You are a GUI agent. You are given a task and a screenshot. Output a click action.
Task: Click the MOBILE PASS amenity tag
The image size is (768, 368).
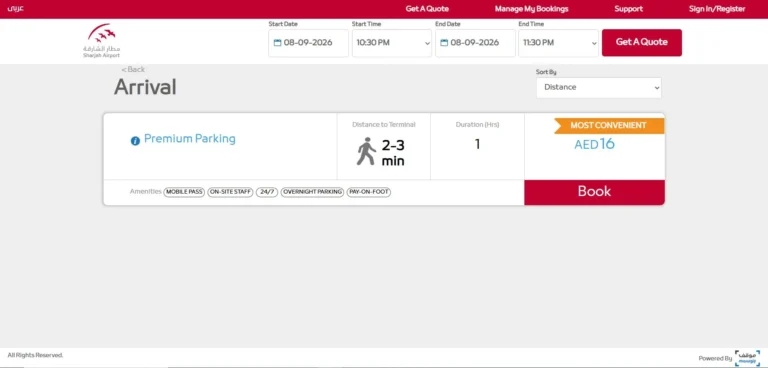coord(184,192)
